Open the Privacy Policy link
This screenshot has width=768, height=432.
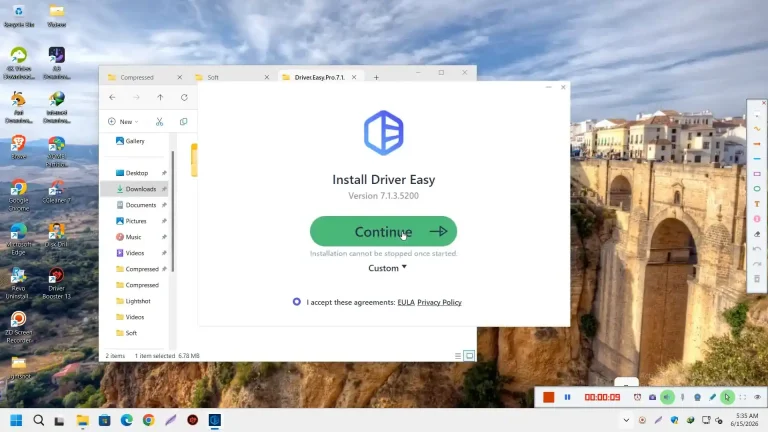click(439, 302)
